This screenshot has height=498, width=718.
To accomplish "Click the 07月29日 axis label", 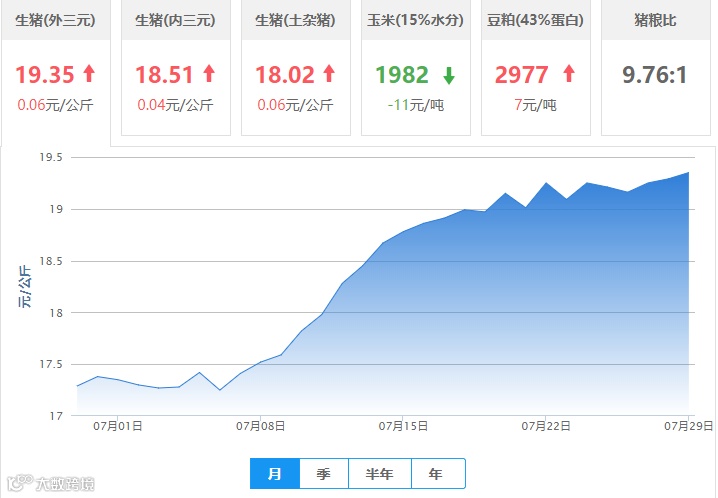I will [688, 426].
